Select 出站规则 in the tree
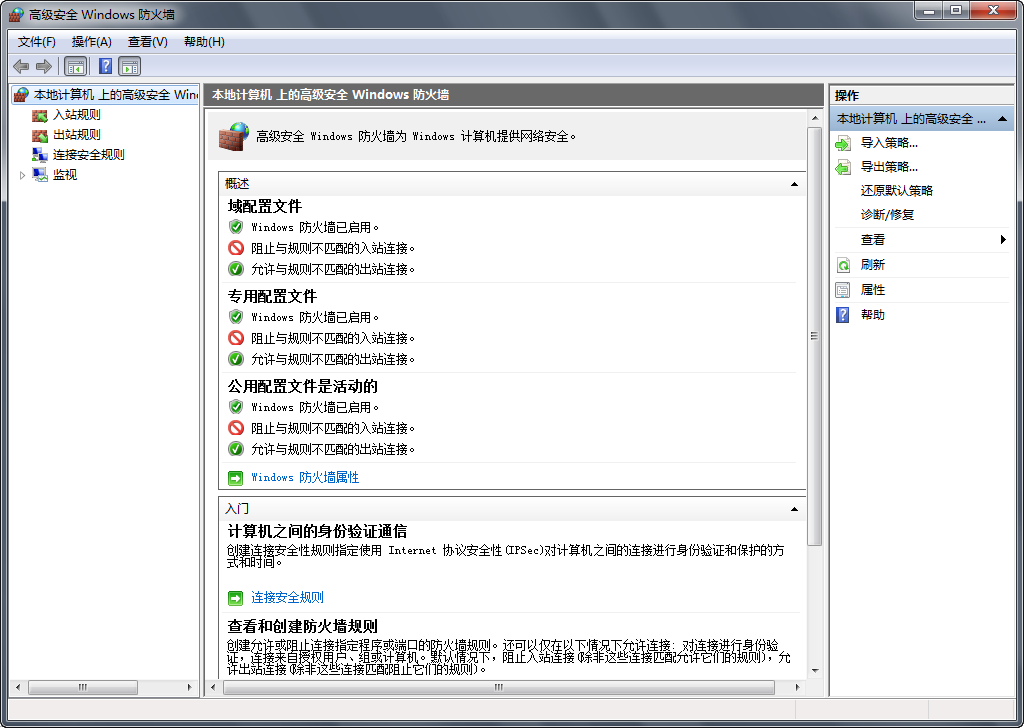Image resolution: width=1024 pixels, height=728 pixels. [x=76, y=135]
